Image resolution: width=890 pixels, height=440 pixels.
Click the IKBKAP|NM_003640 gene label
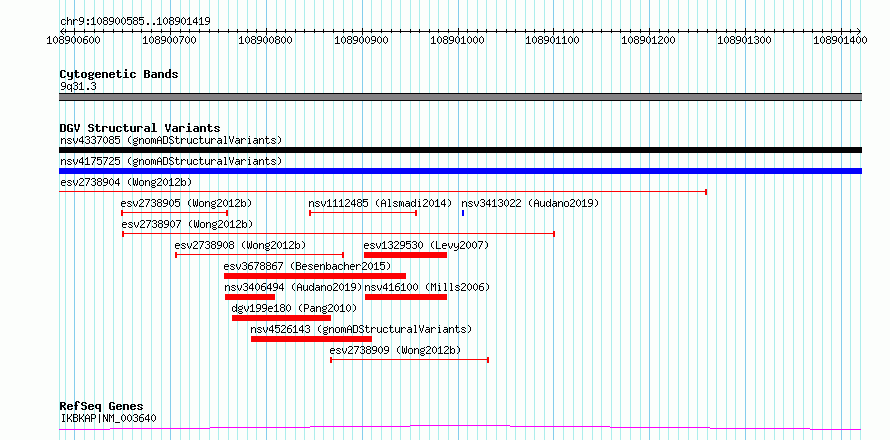coord(108,419)
